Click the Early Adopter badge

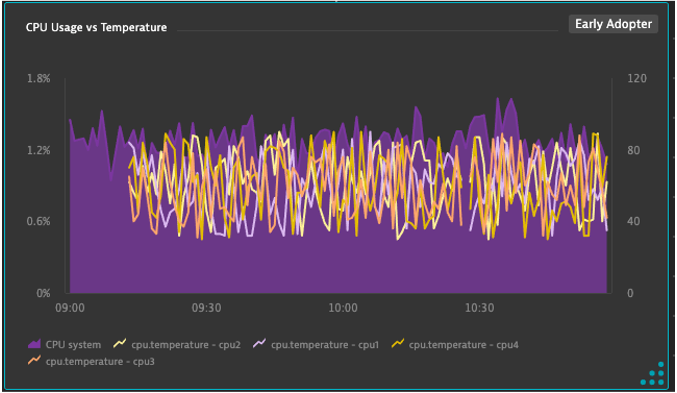[x=613, y=24]
